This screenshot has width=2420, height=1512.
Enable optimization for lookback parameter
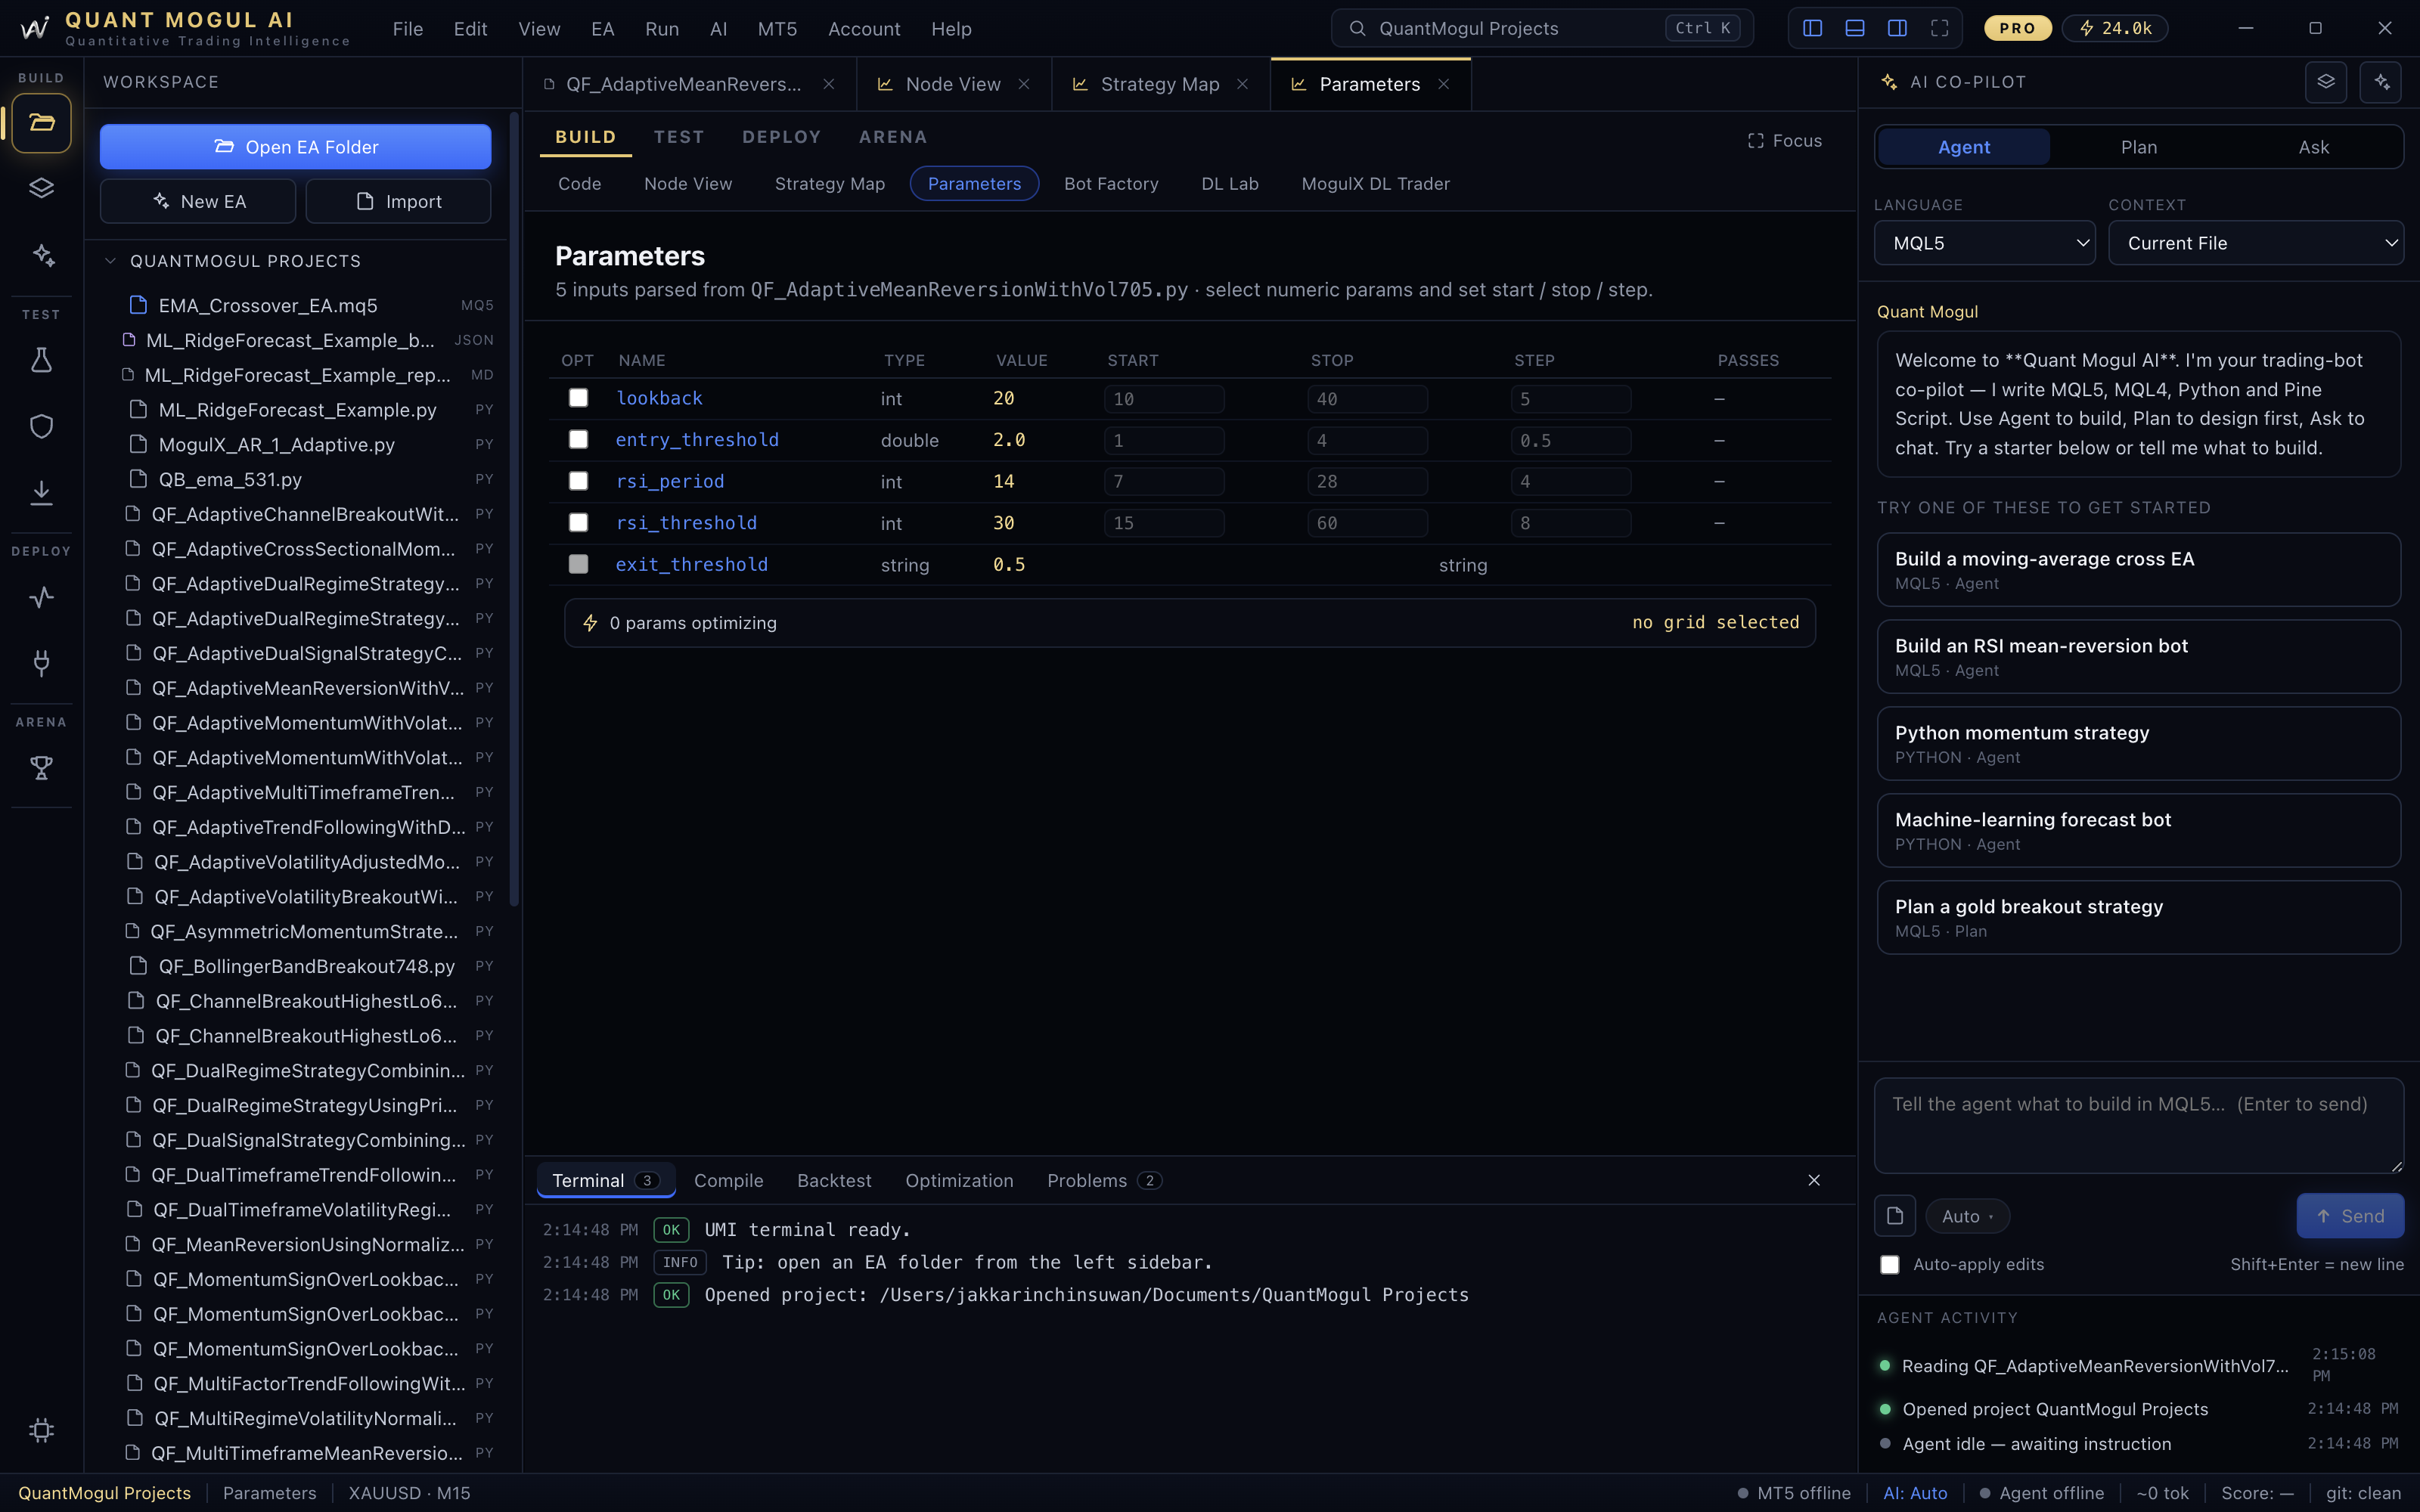(578, 398)
